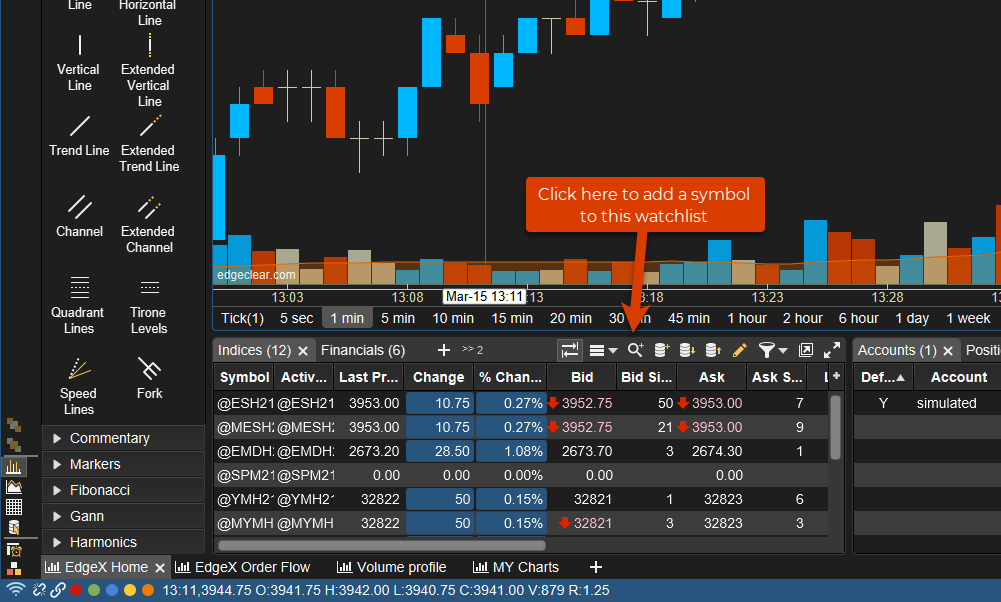Click the watchlist vertical scrollbar
This screenshot has width=1001, height=602.
tap(835, 427)
